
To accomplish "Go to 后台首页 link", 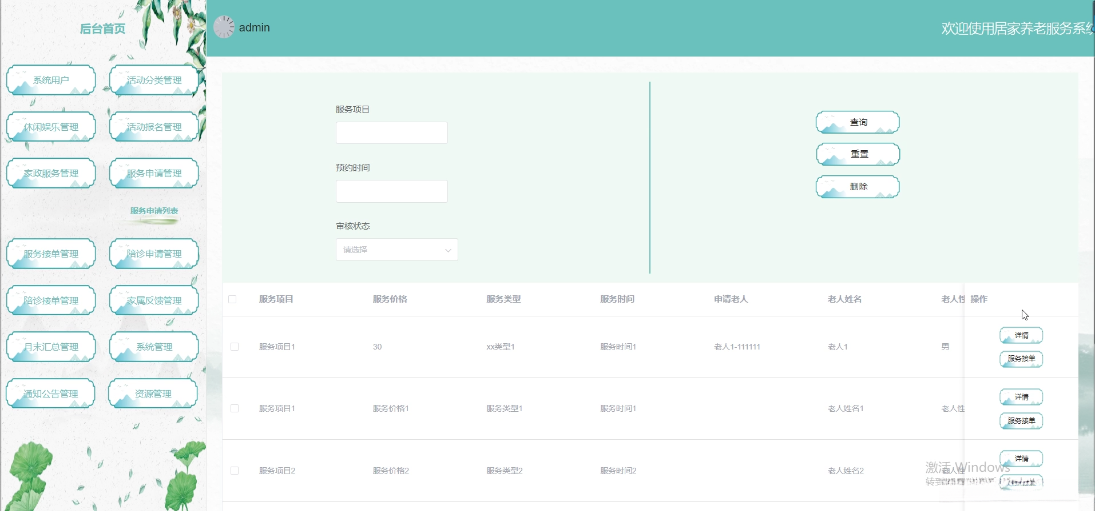I will [x=103, y=29].
